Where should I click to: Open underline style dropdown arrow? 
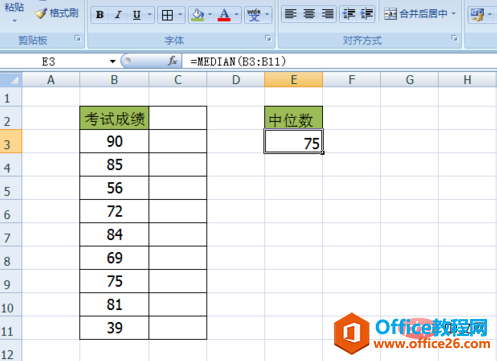[x=150, y=15]
